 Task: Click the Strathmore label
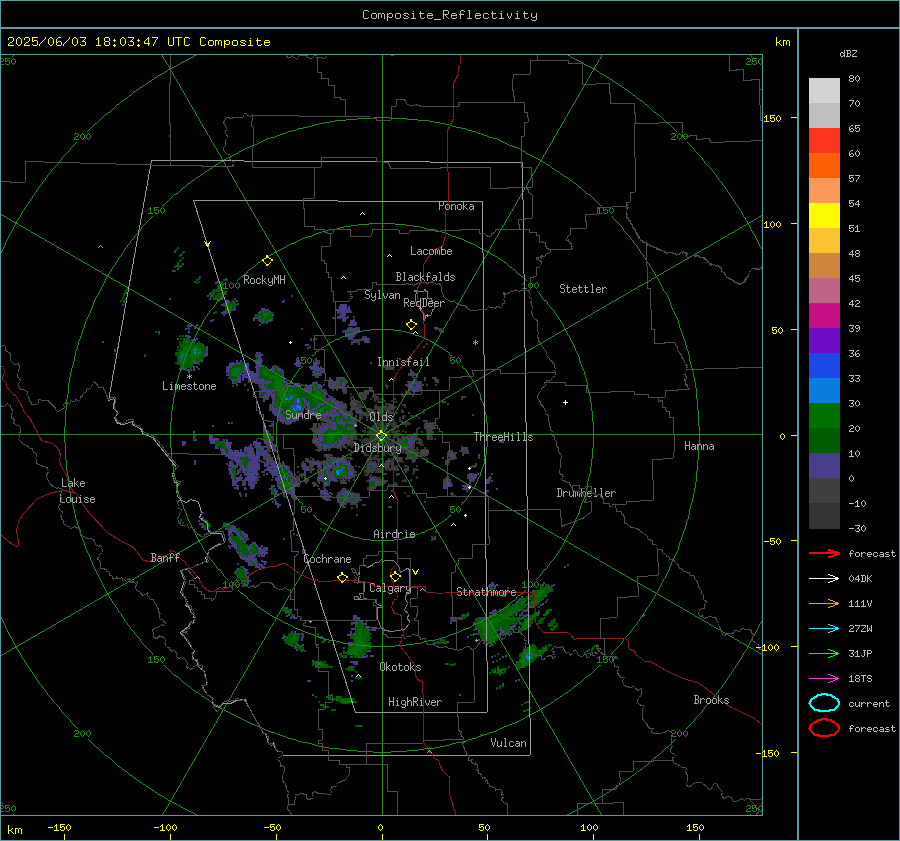pyautogui.click(x=486, y=592)
